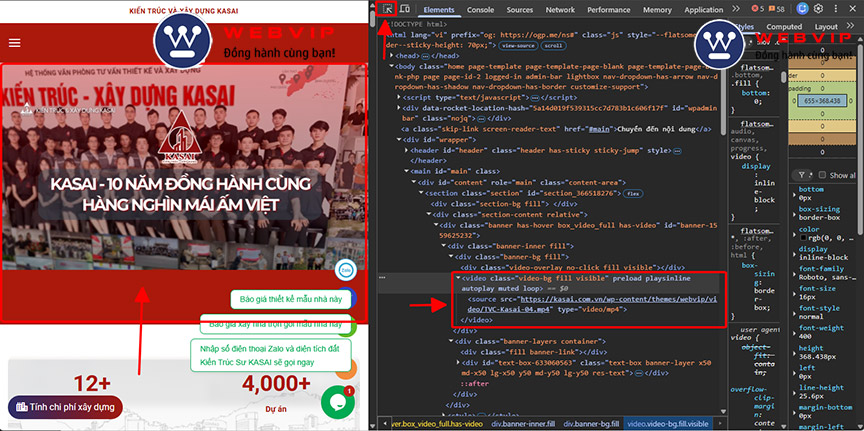Click the flex badge on section element
The width and height of the screenshot is (864, 431).
(x=635, y=193)
